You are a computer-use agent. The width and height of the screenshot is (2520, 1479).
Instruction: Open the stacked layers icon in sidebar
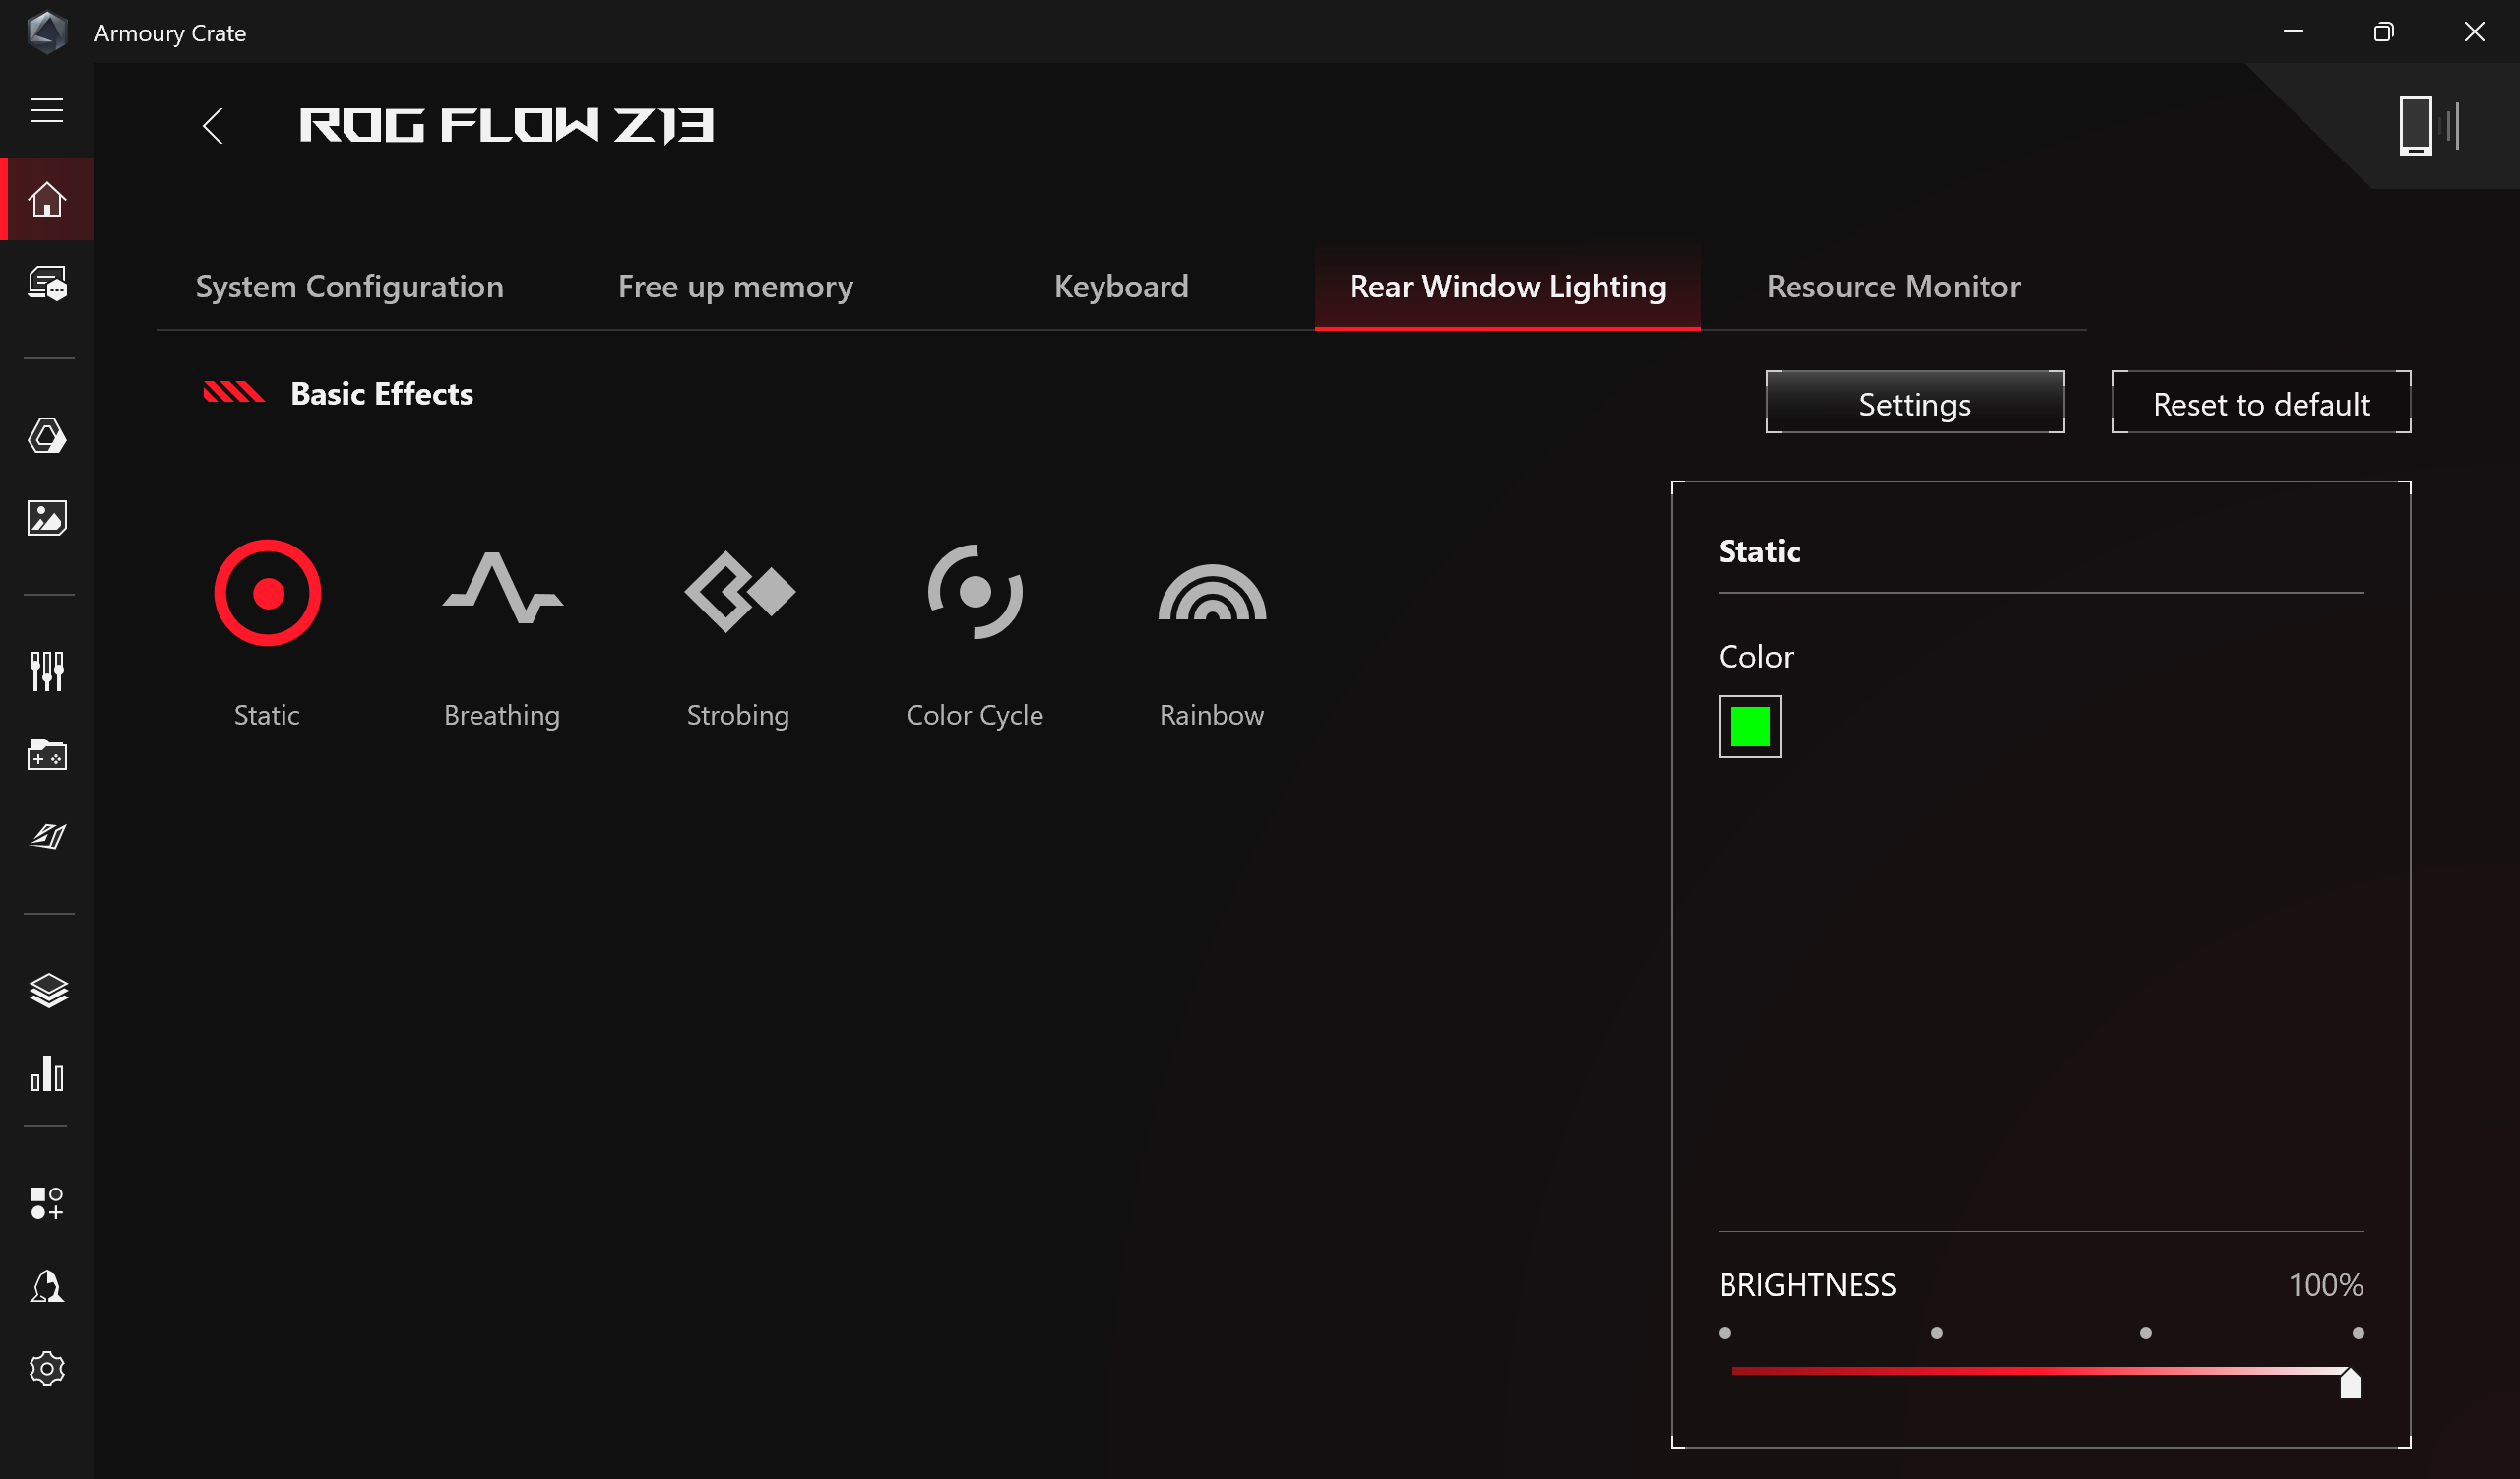[x=48, y=991]
